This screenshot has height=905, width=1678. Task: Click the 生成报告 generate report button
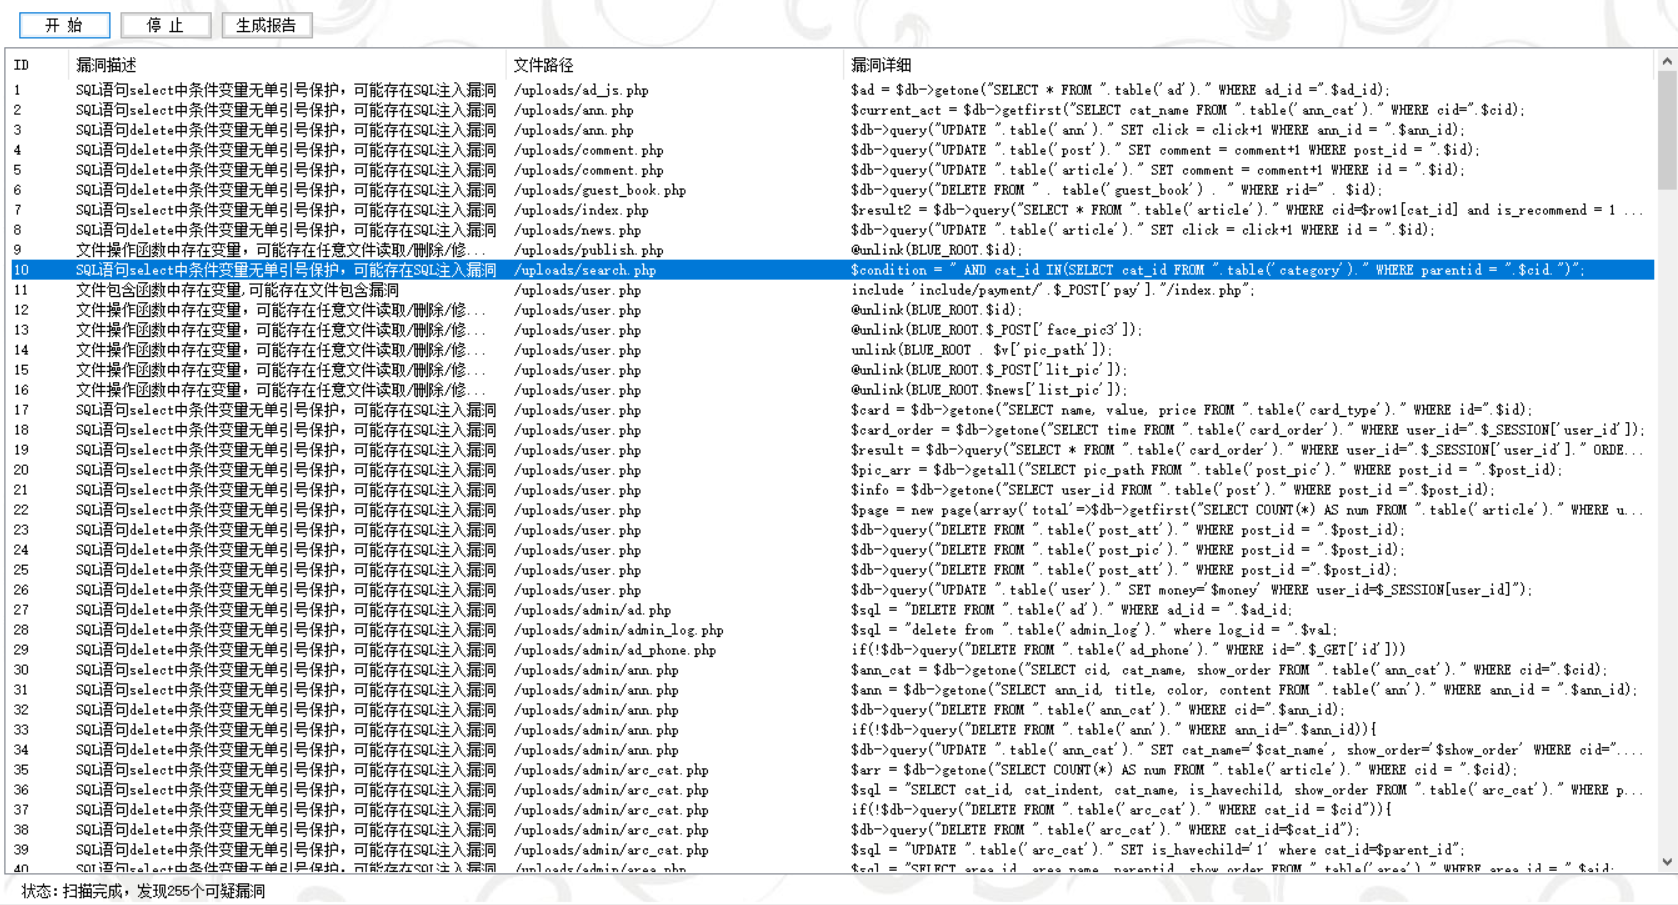266,25
